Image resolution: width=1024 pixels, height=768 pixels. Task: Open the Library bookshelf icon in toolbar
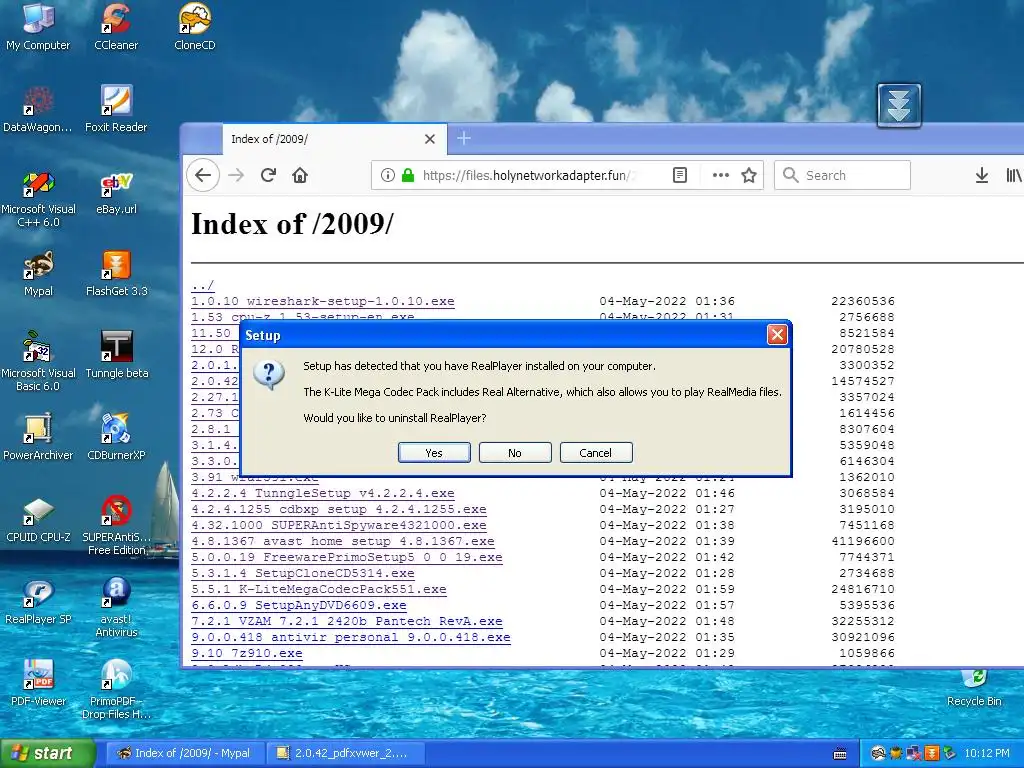(x=1014, y=175)
